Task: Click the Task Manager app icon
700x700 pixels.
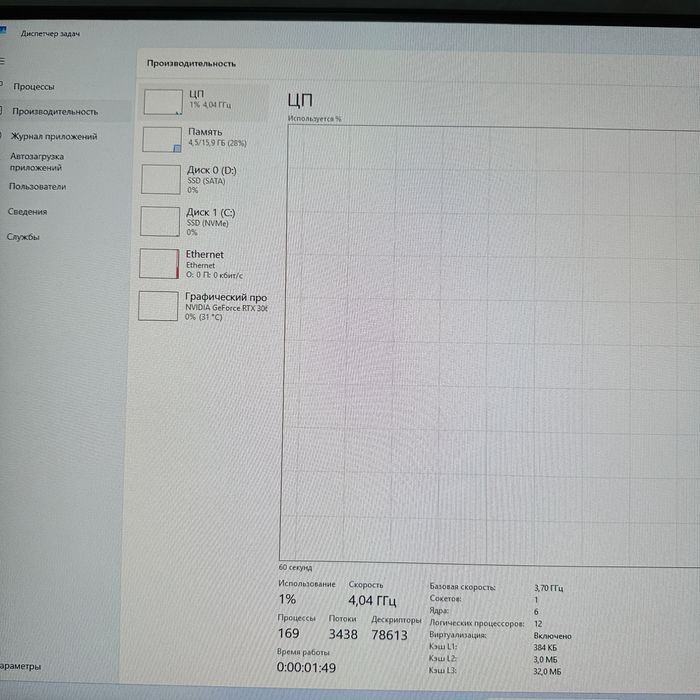Action: 3,30
